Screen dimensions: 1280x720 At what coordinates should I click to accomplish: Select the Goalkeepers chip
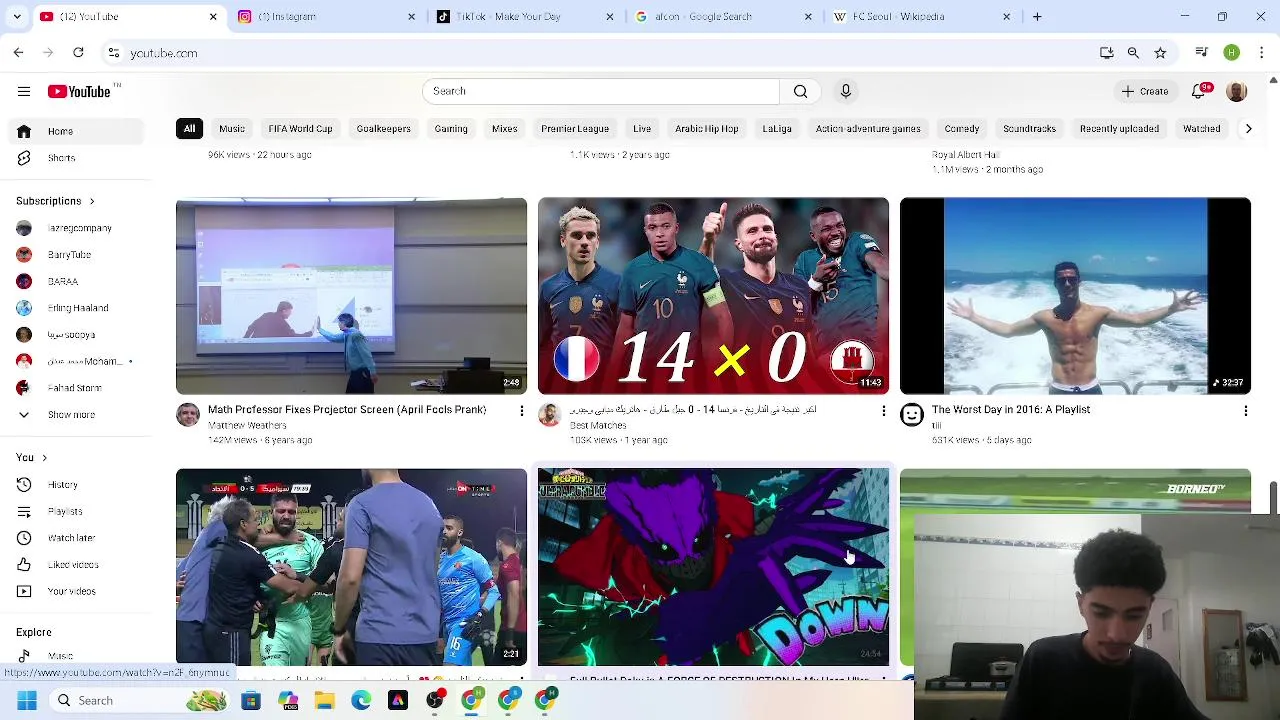(384, 129)
